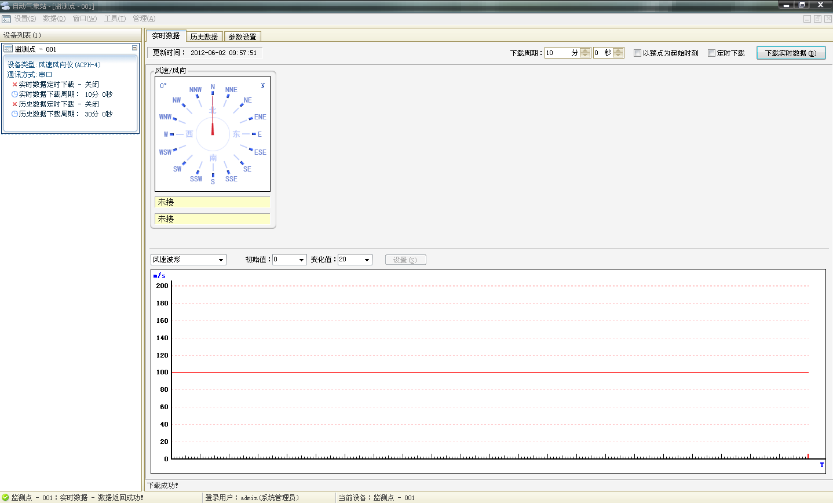Screen dimensions: 833x503
Task: Click the clock icon for history download period
Action: click(x=15, y=114)
